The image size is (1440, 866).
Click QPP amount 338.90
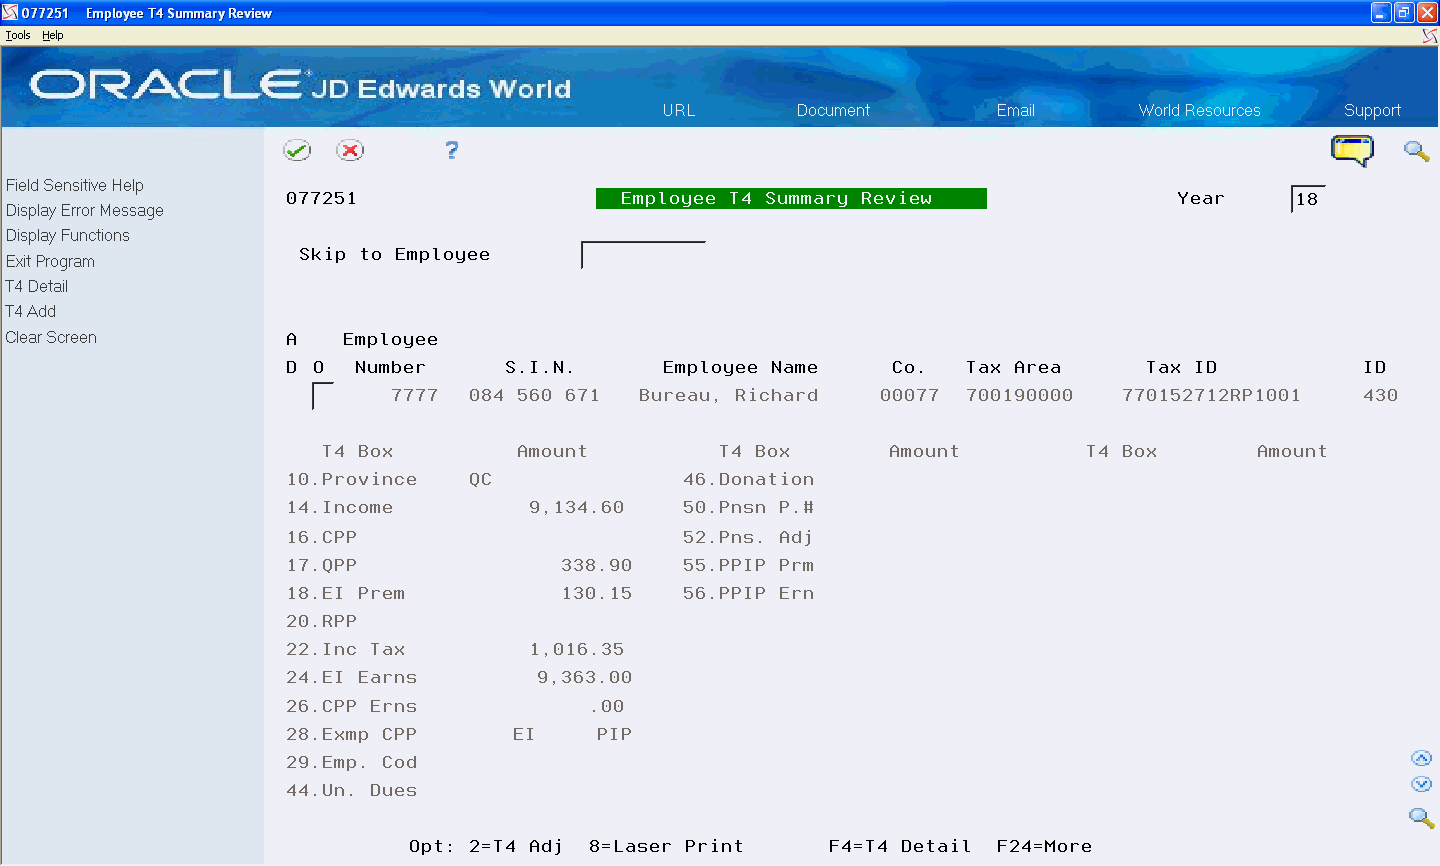point(596,566)
